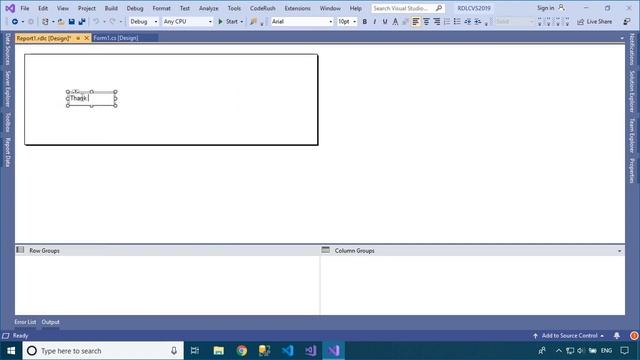The height and width of the screenshot is (360, 640).
Task: Open the Analyze menu
Action: point(209,8)
